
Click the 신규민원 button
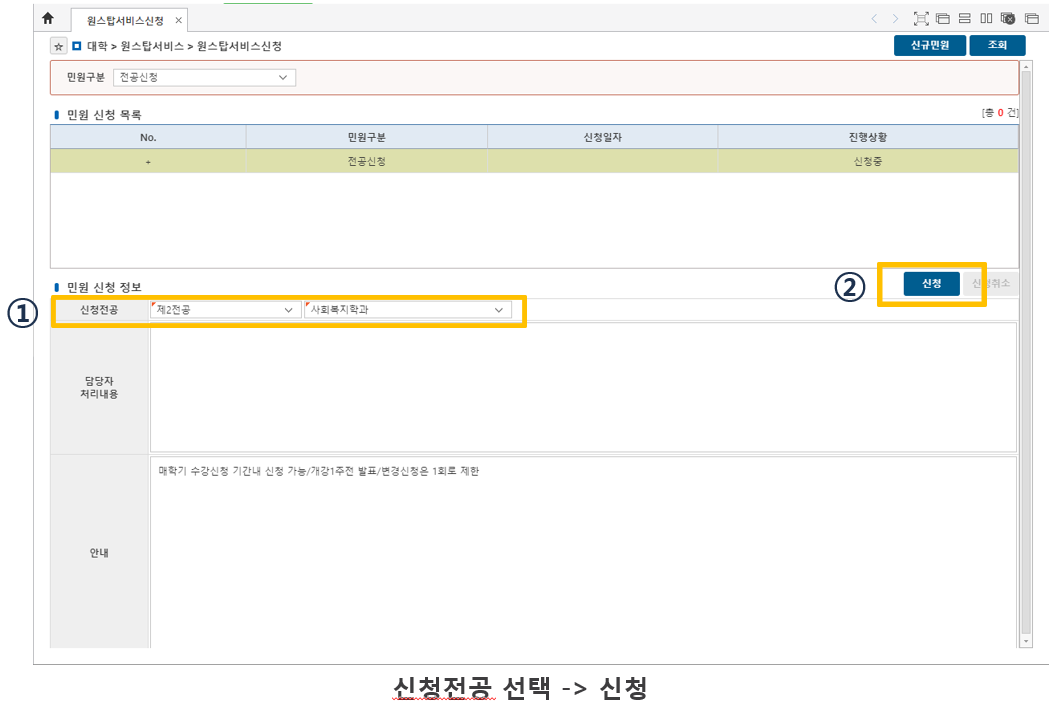(929, 45)
